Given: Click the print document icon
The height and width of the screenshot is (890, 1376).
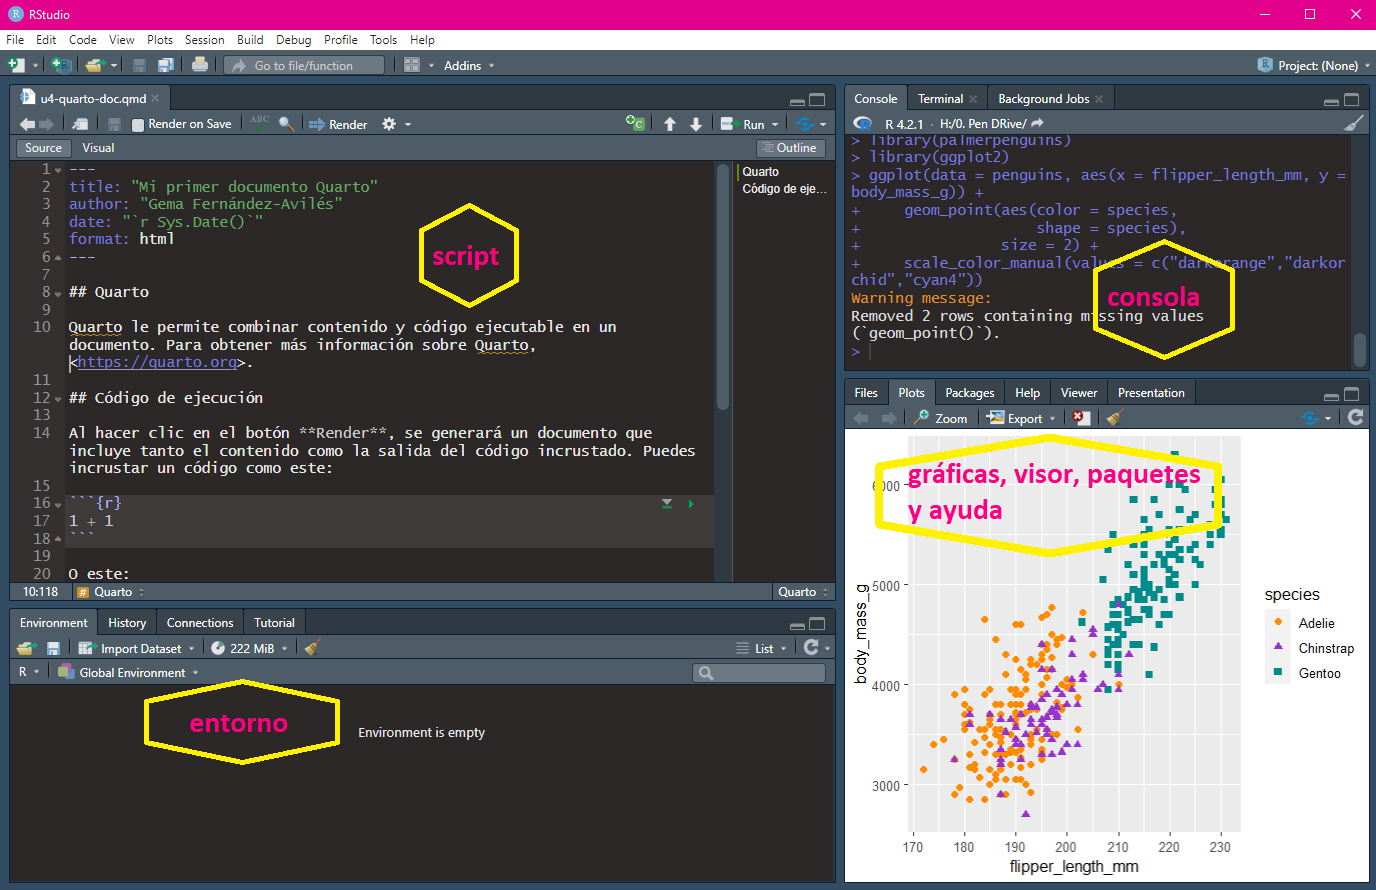Looking at the screenshot, I should click(200, 65).
